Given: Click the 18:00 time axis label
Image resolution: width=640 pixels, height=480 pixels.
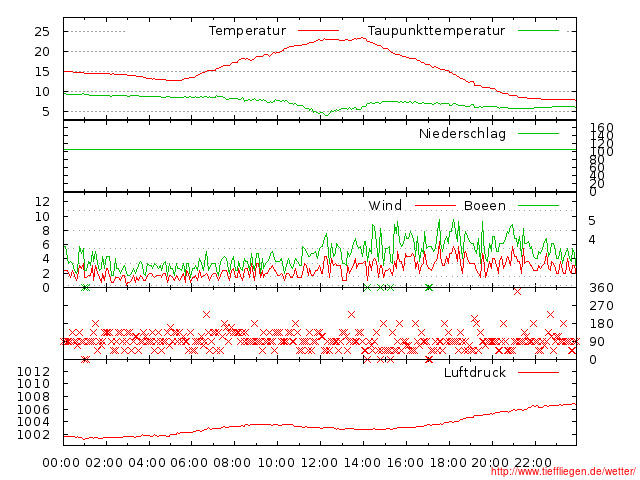Looking at the screenshot, I should click(448, 463).
